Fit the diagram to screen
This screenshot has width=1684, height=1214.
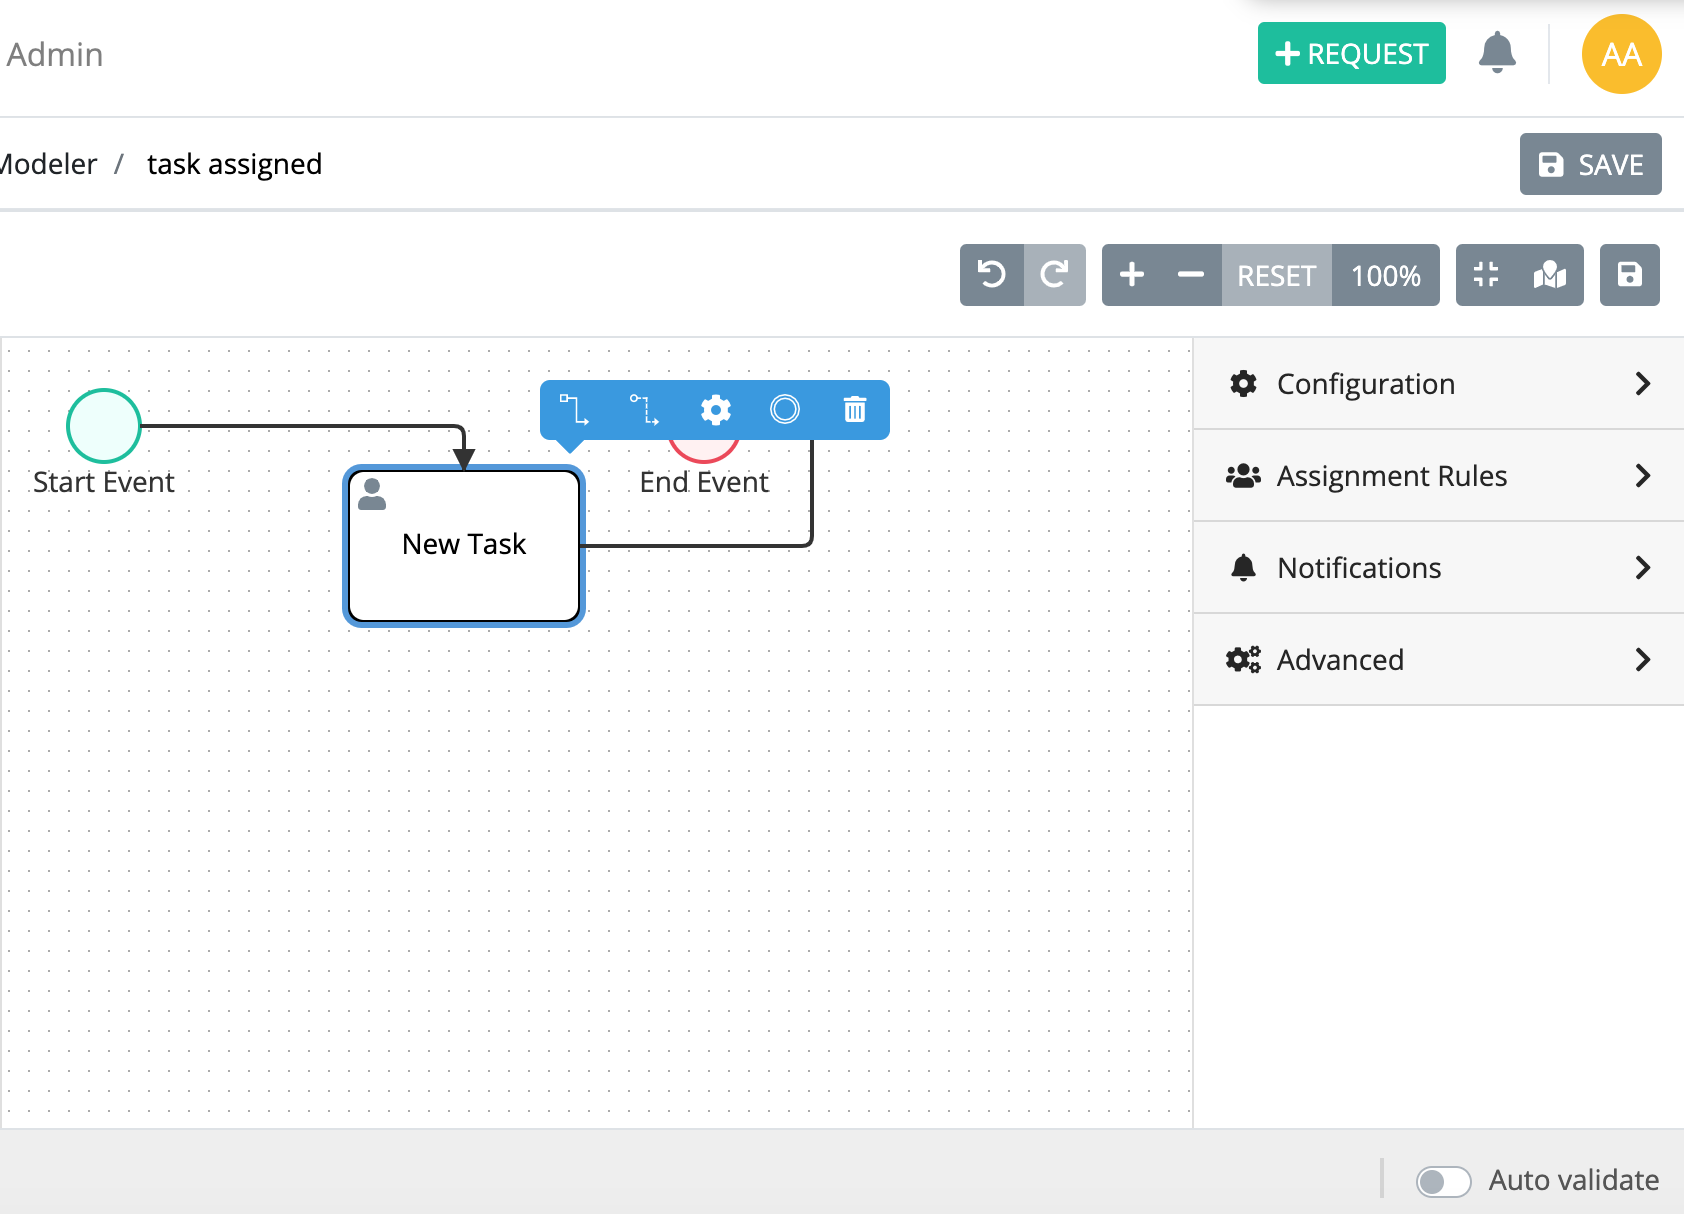1485,275
